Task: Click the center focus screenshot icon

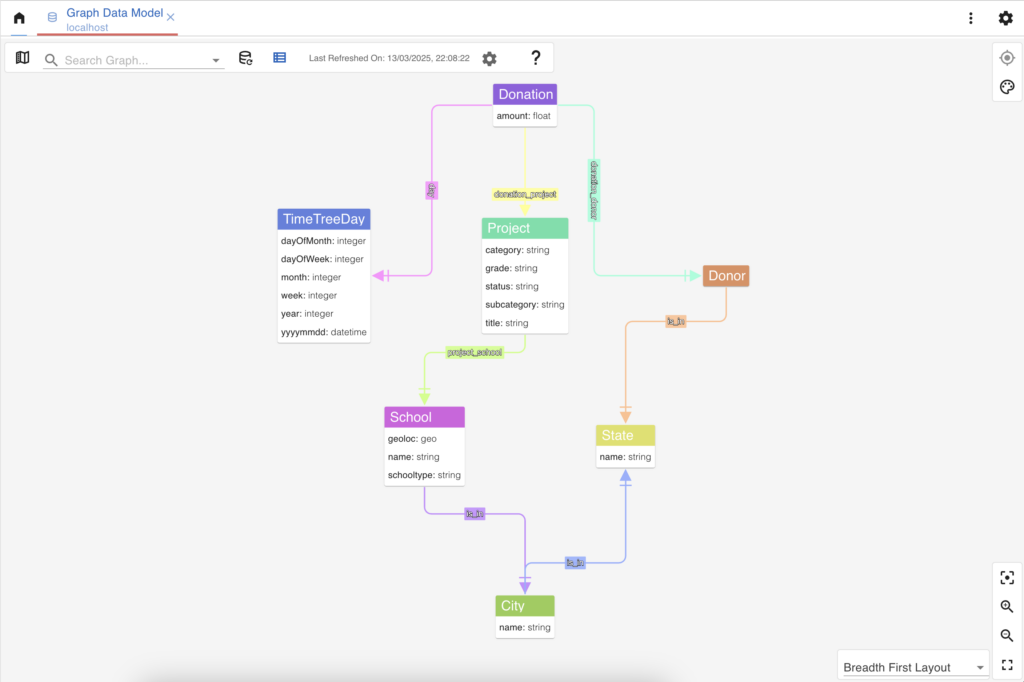Action: [1007, 577]
